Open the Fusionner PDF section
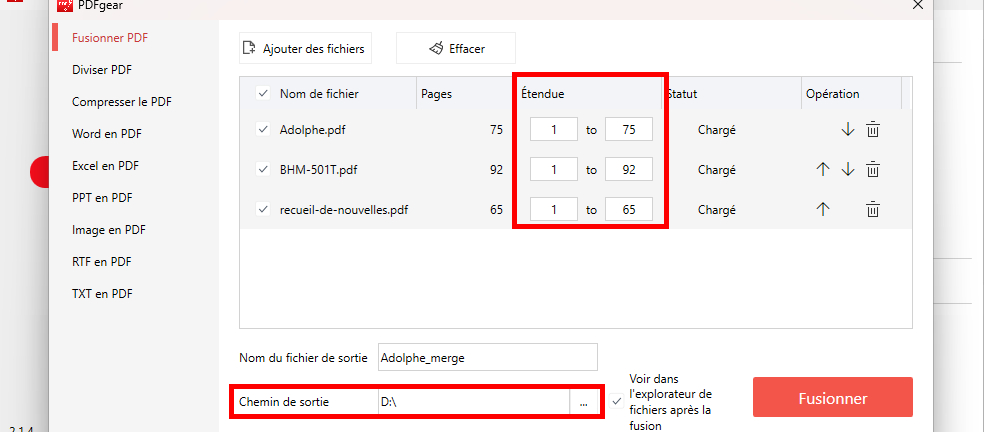 pos(110,38)
